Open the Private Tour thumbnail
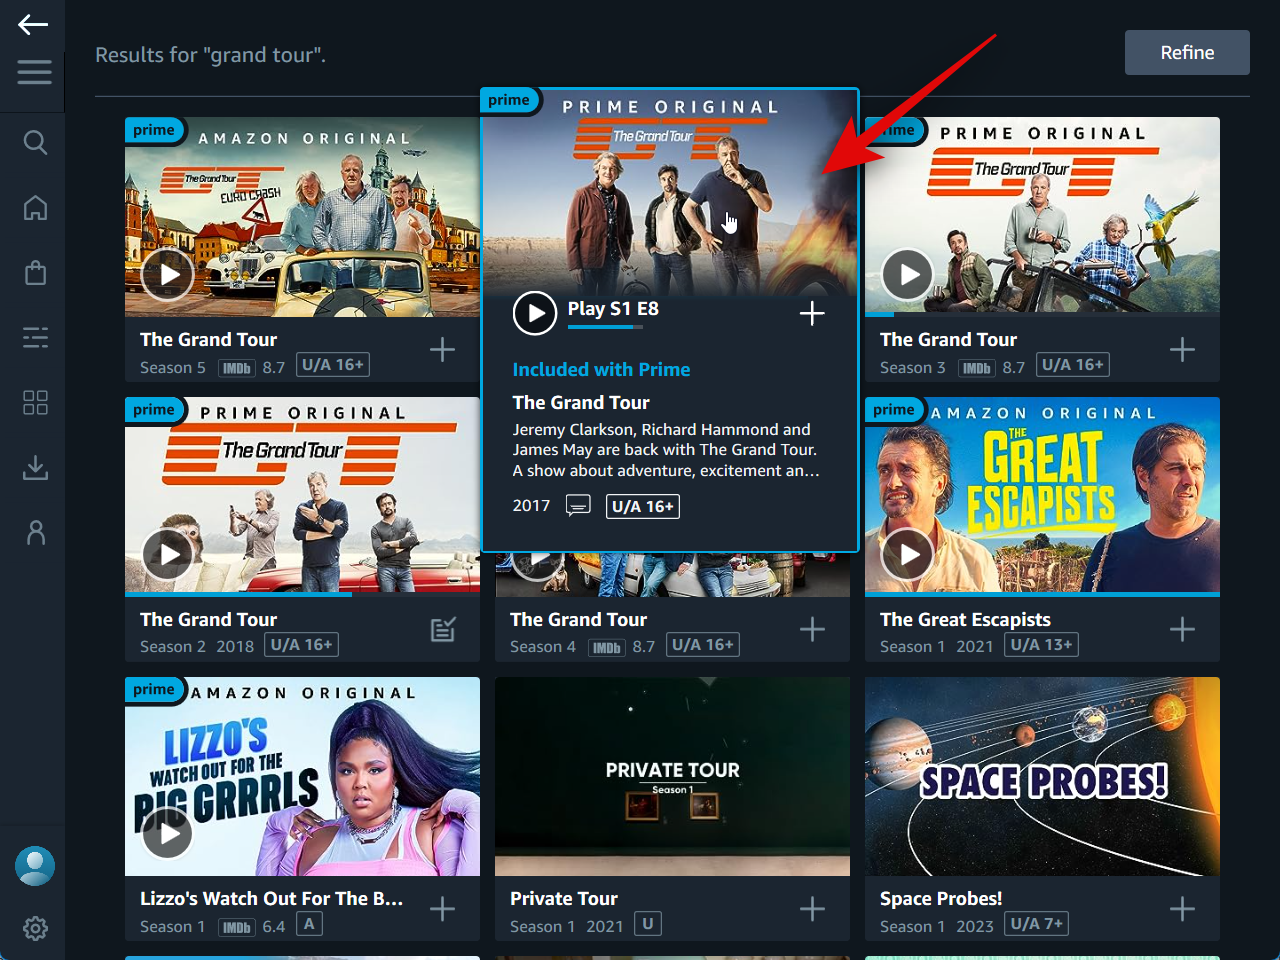 672,776
